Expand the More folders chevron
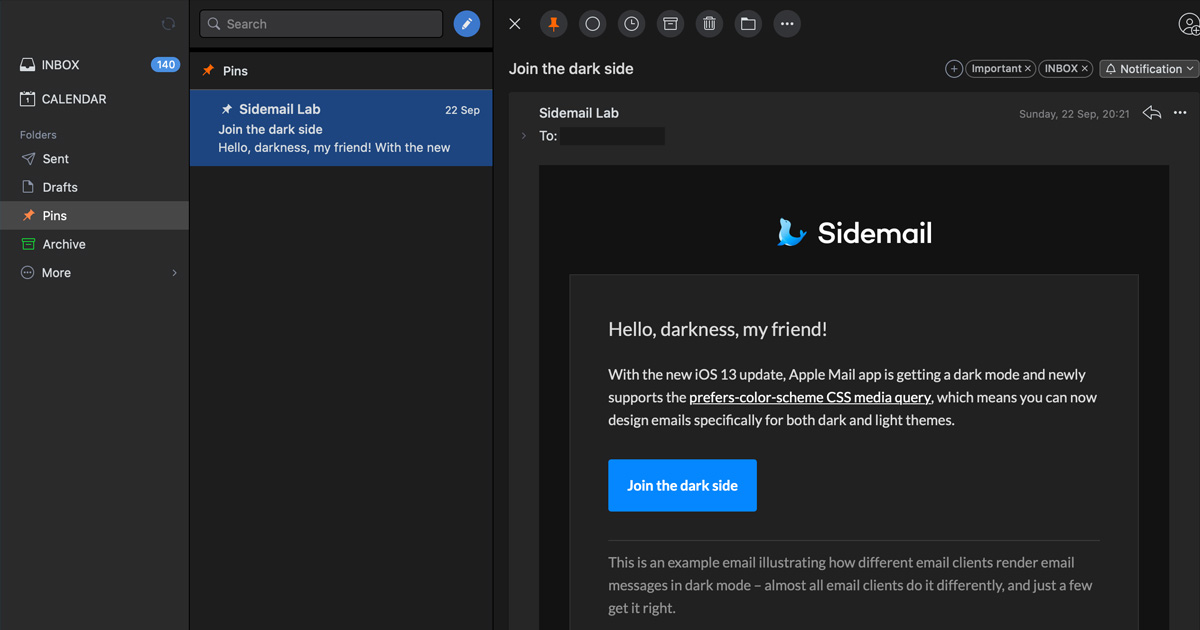Screen dimensions: 1200x630 click(174, 273)
